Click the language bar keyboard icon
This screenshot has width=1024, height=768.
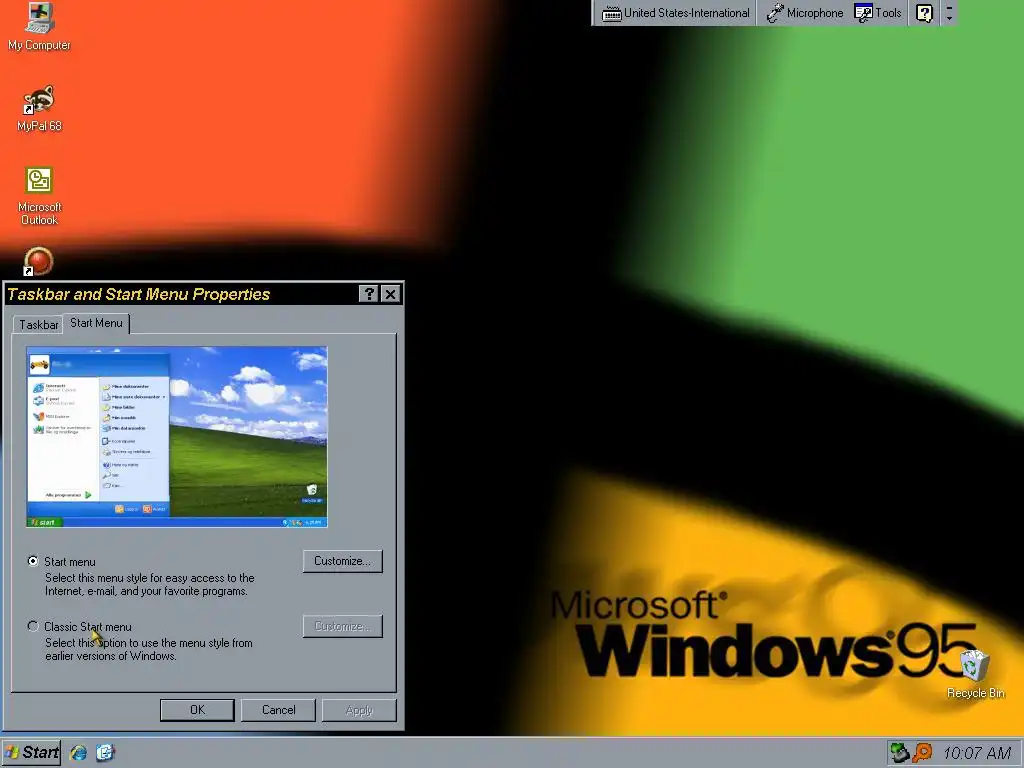tap(611, 13)
